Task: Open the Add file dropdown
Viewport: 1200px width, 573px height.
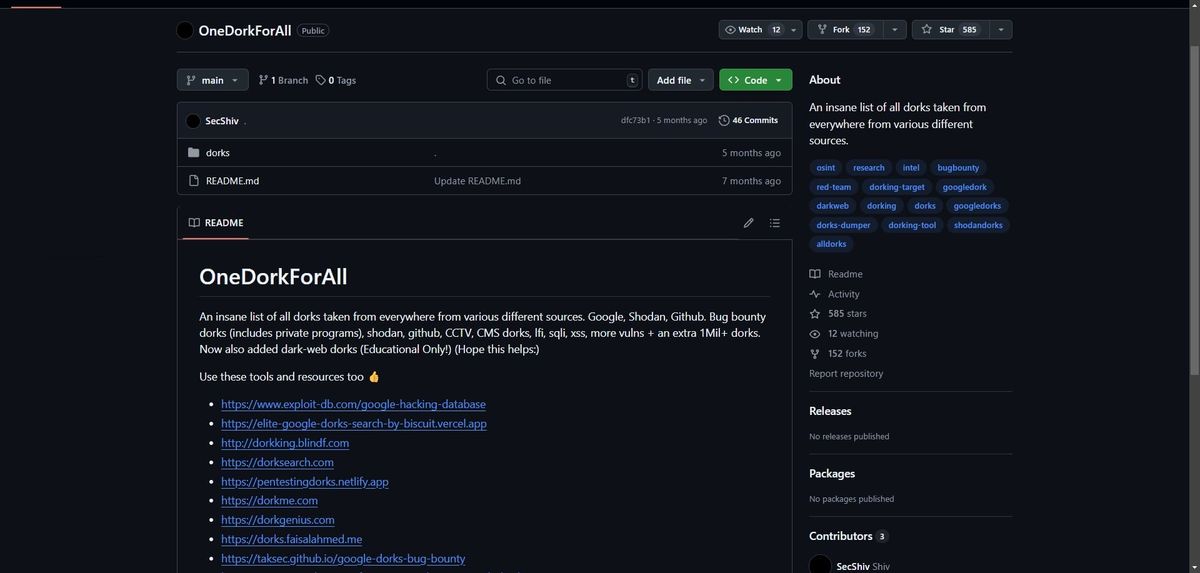Action: tap(682, 80)
